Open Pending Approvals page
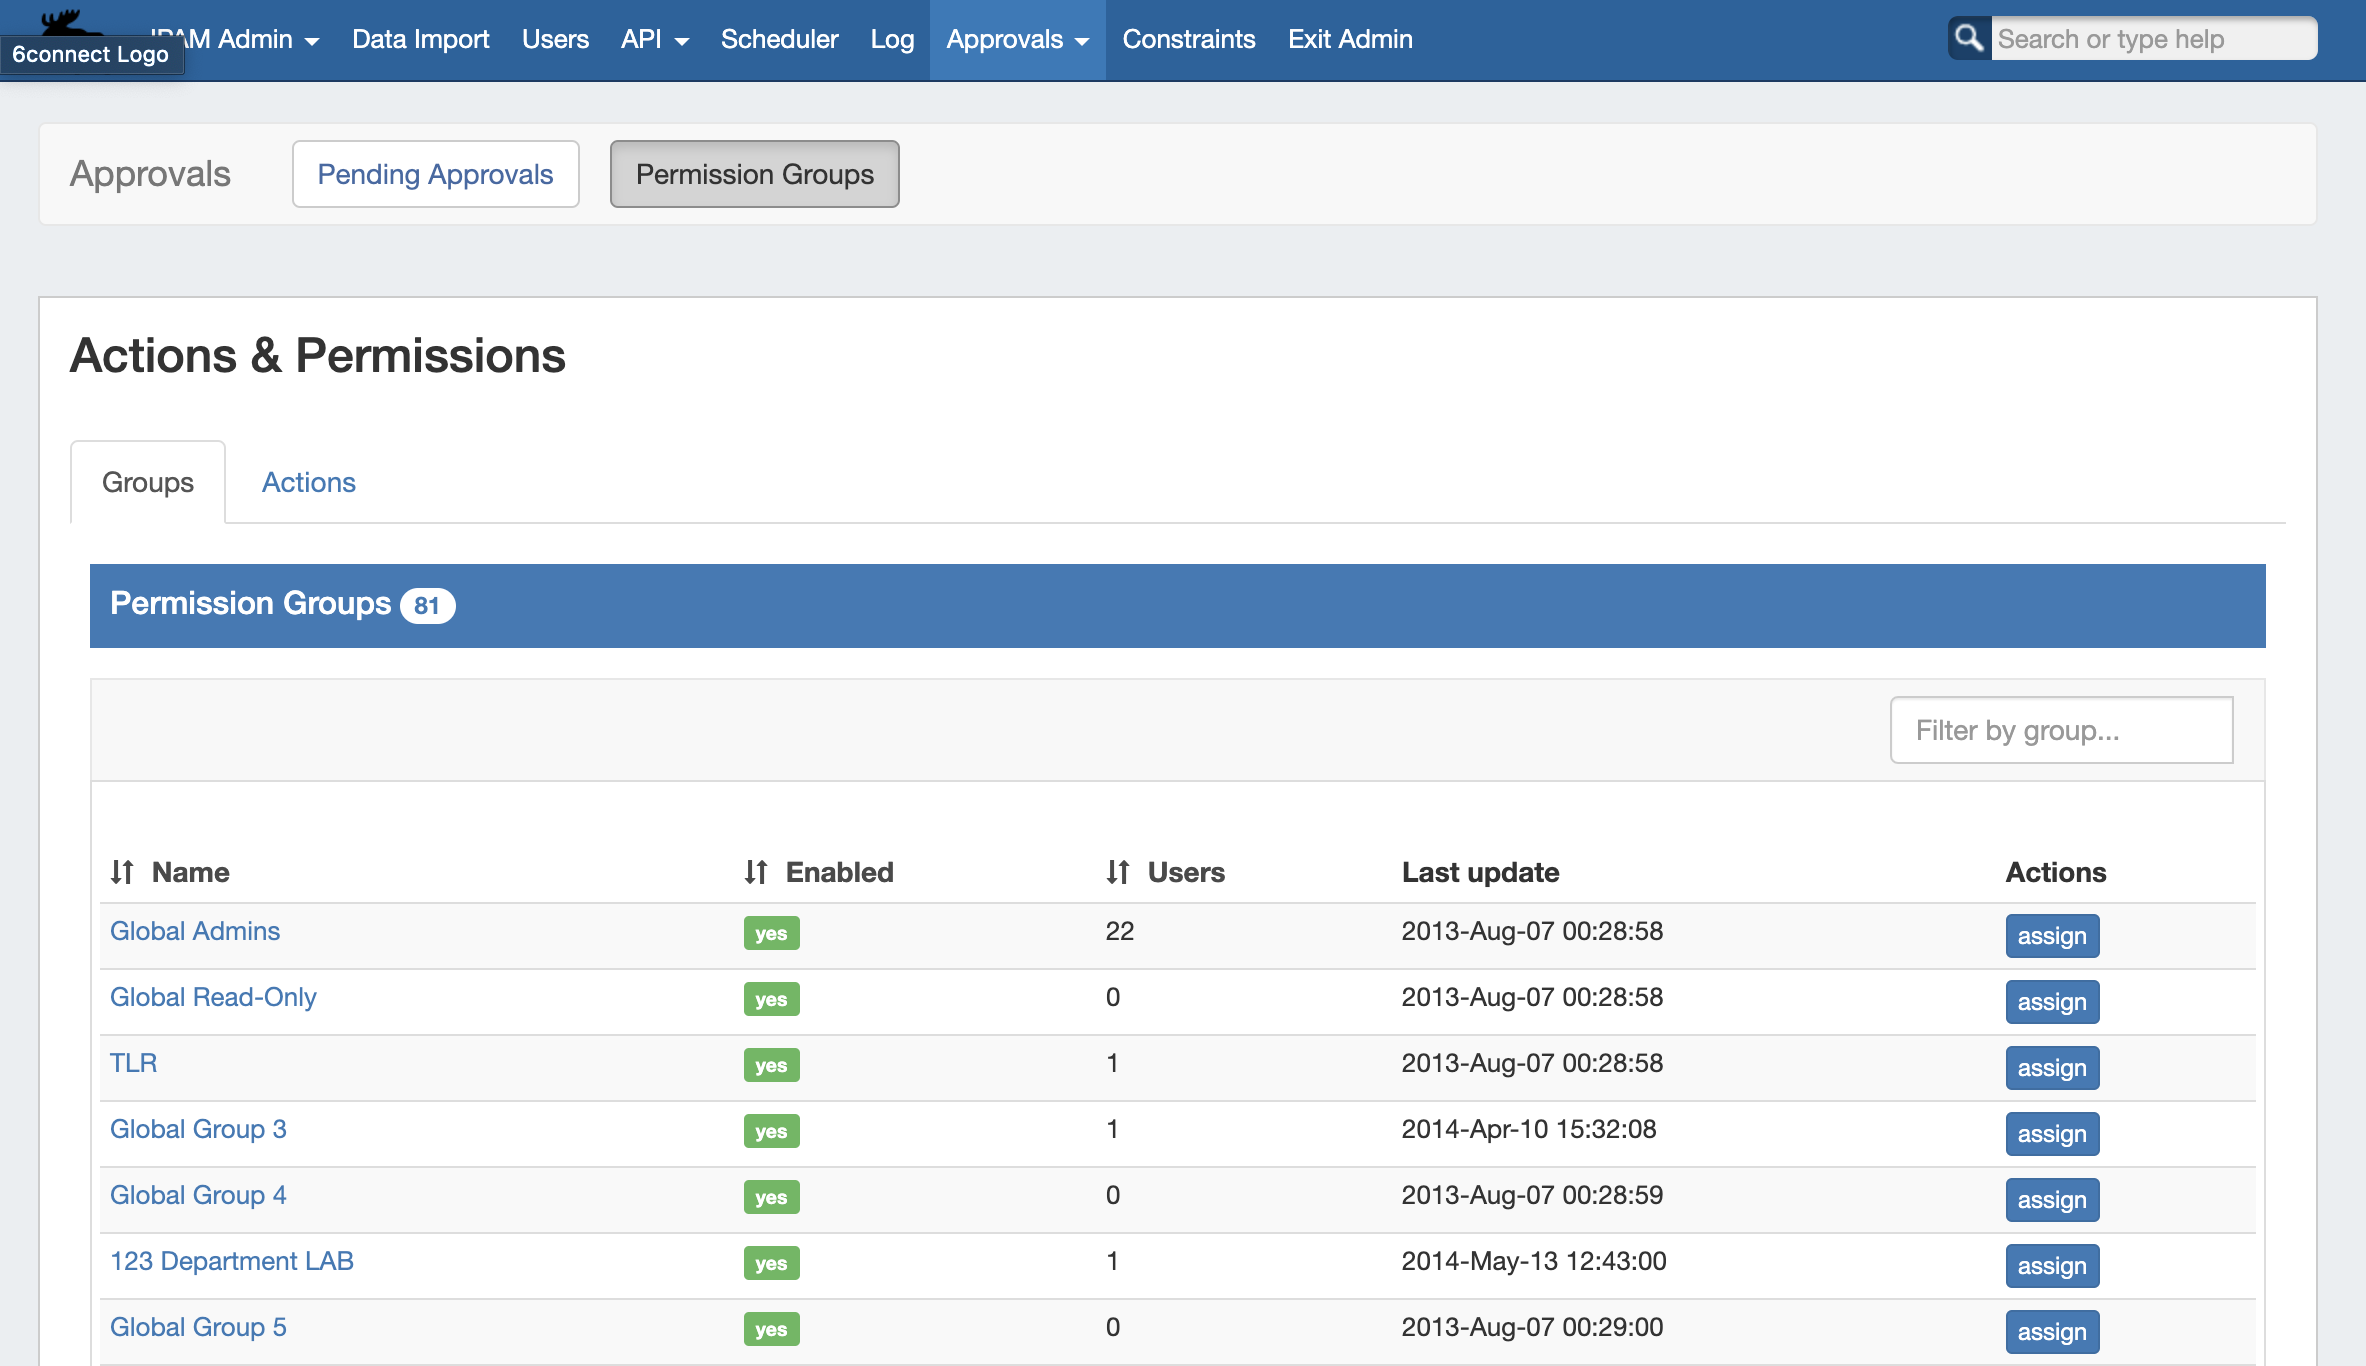The height and width of the screenshot is (1366, 2366). click(x=435, y=174)
